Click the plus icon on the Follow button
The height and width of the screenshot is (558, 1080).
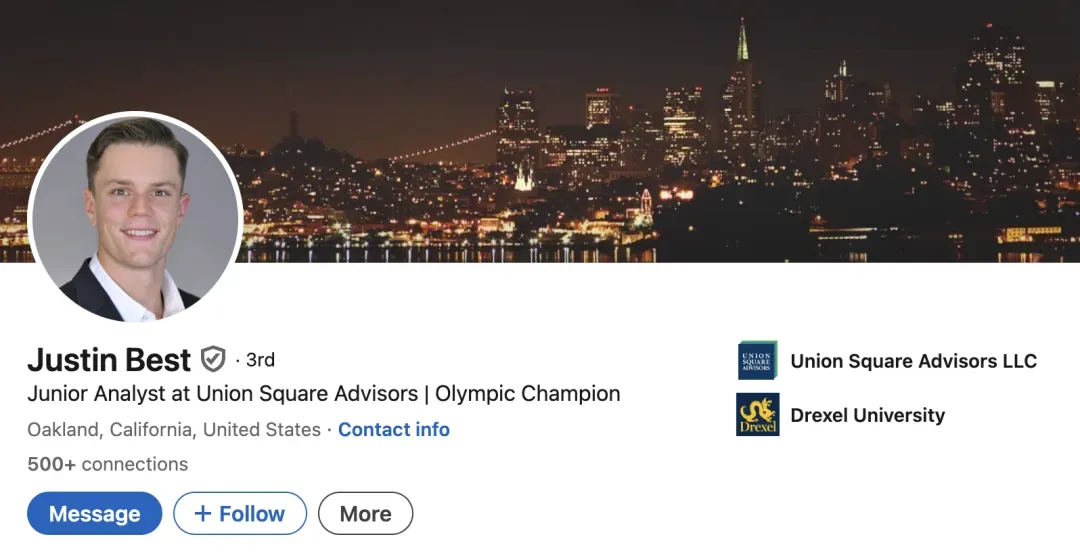(203, 514)
